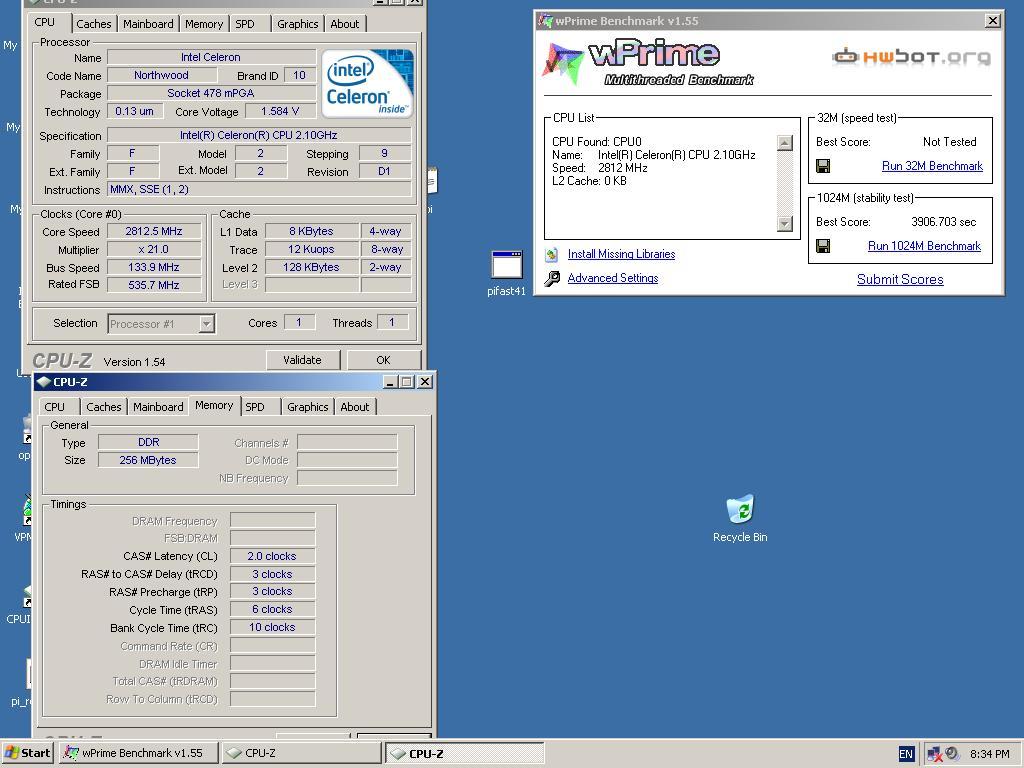Click the 3906.703 sec best score text
Screen dimensions: 1024x768
(x=944, y=222)
